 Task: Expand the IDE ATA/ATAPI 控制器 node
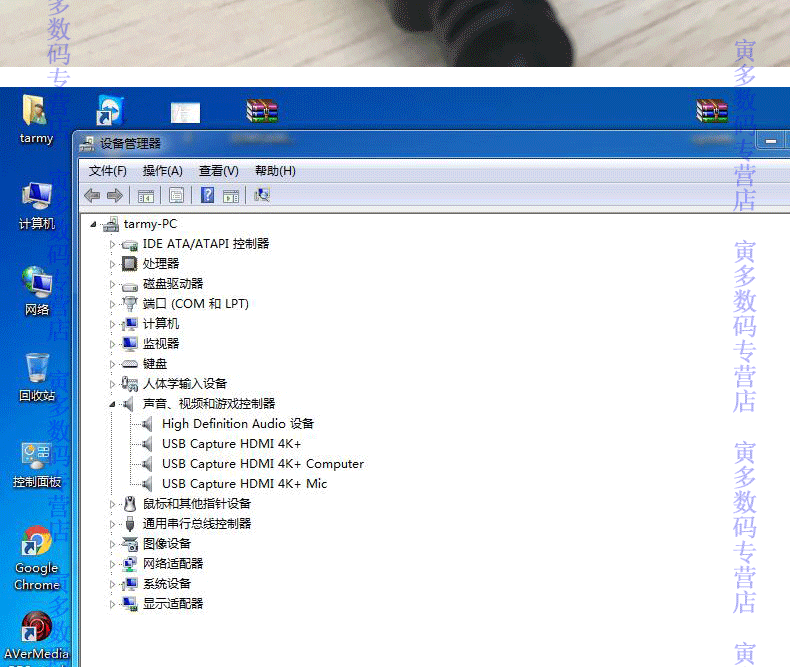click(x=112, y=244)
